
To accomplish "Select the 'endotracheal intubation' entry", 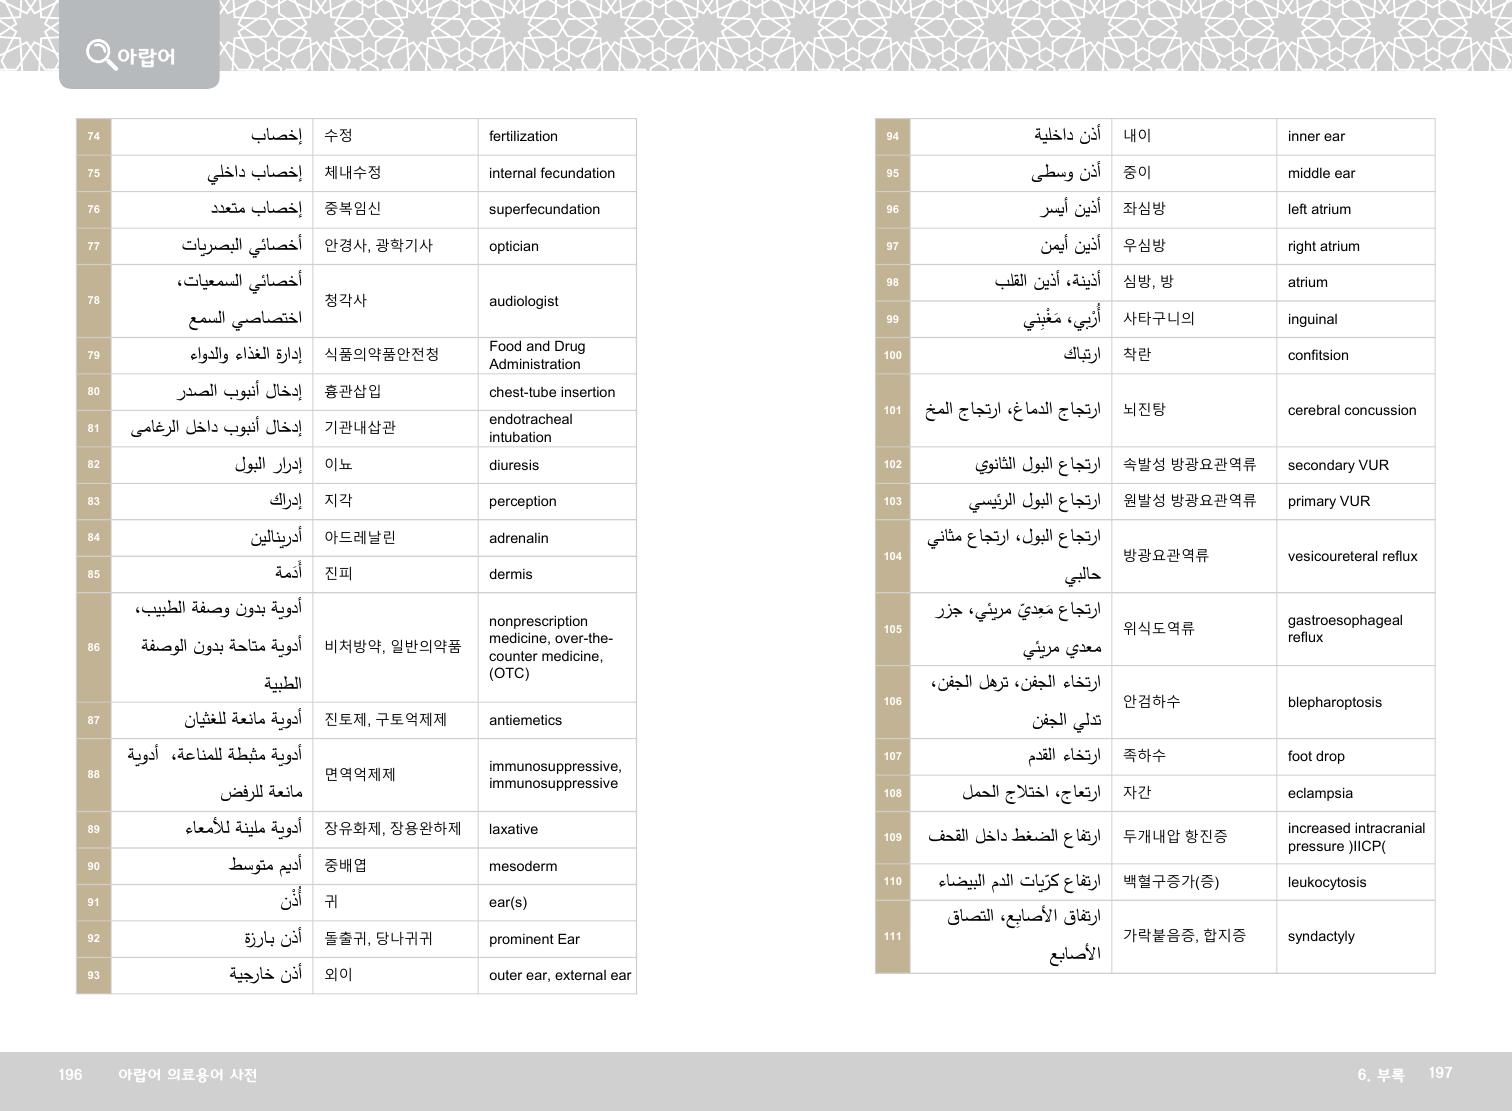I will (x=531, y=428).
